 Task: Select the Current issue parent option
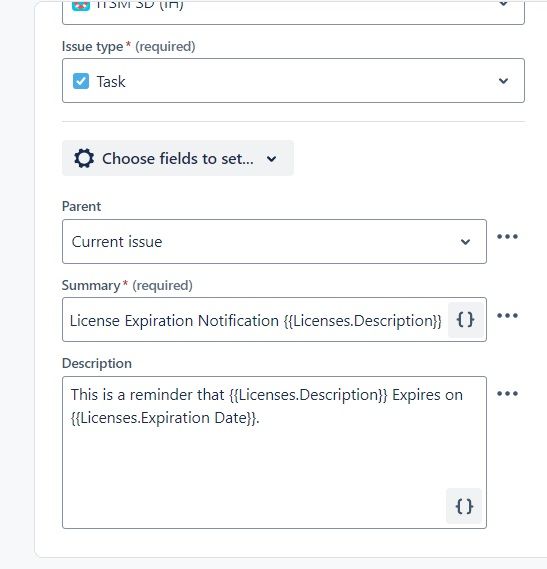point(274,241)
